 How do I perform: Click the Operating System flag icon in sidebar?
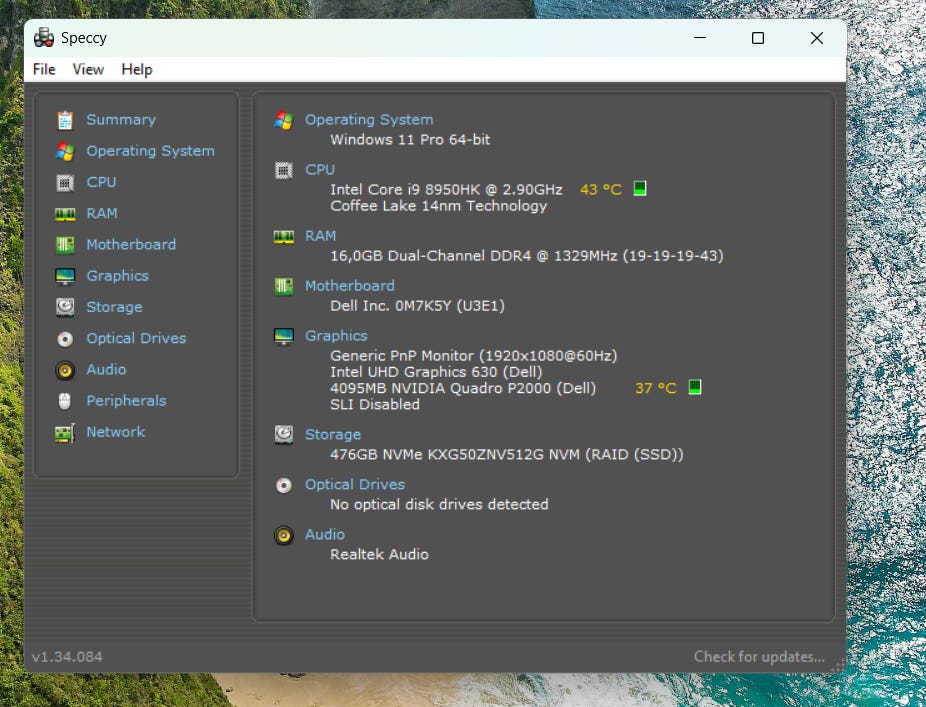[65, 151]
